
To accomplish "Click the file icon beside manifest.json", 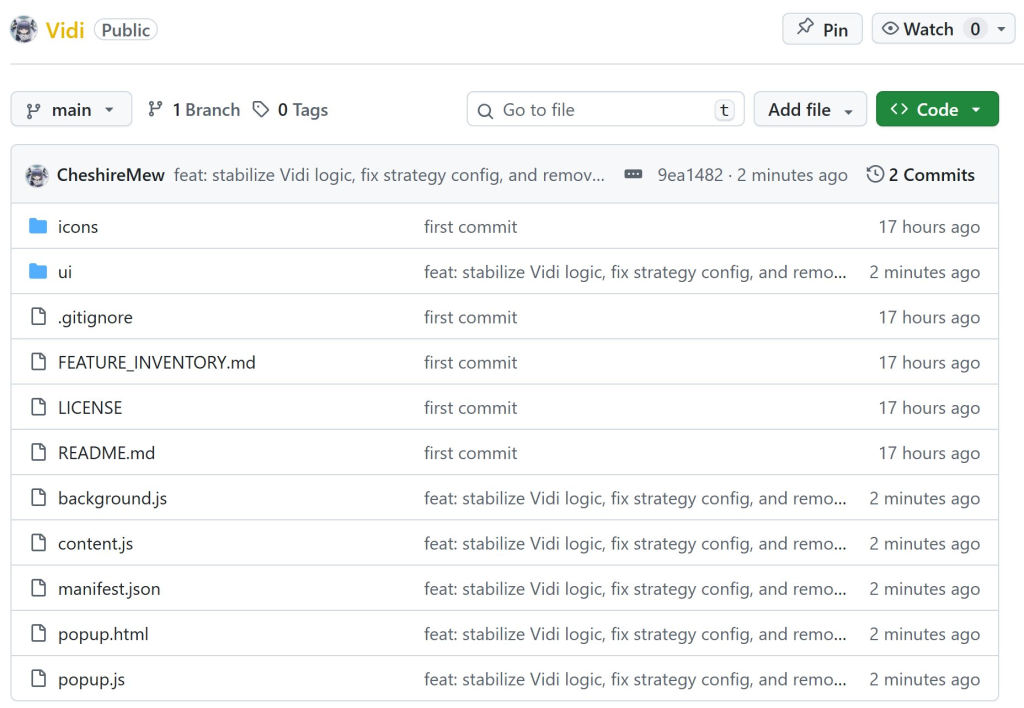I will pos(39,589).
